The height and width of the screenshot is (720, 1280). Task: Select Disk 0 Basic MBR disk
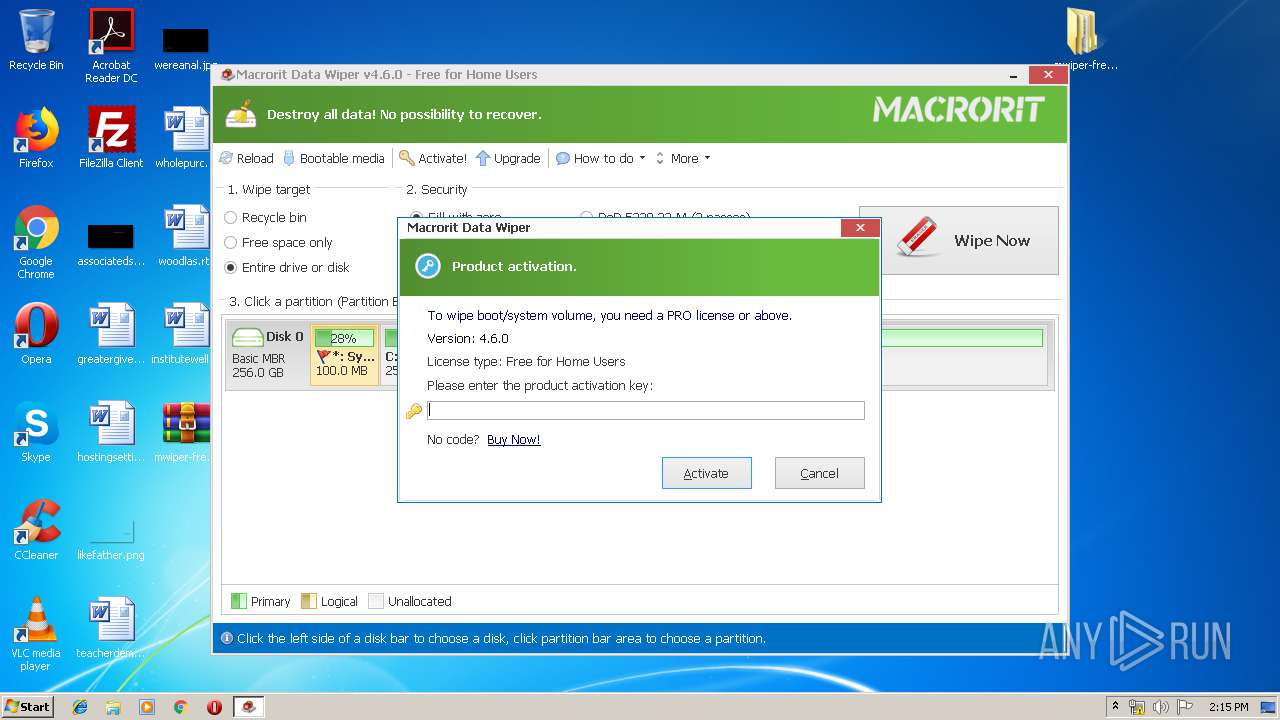[x=267, y=354]
